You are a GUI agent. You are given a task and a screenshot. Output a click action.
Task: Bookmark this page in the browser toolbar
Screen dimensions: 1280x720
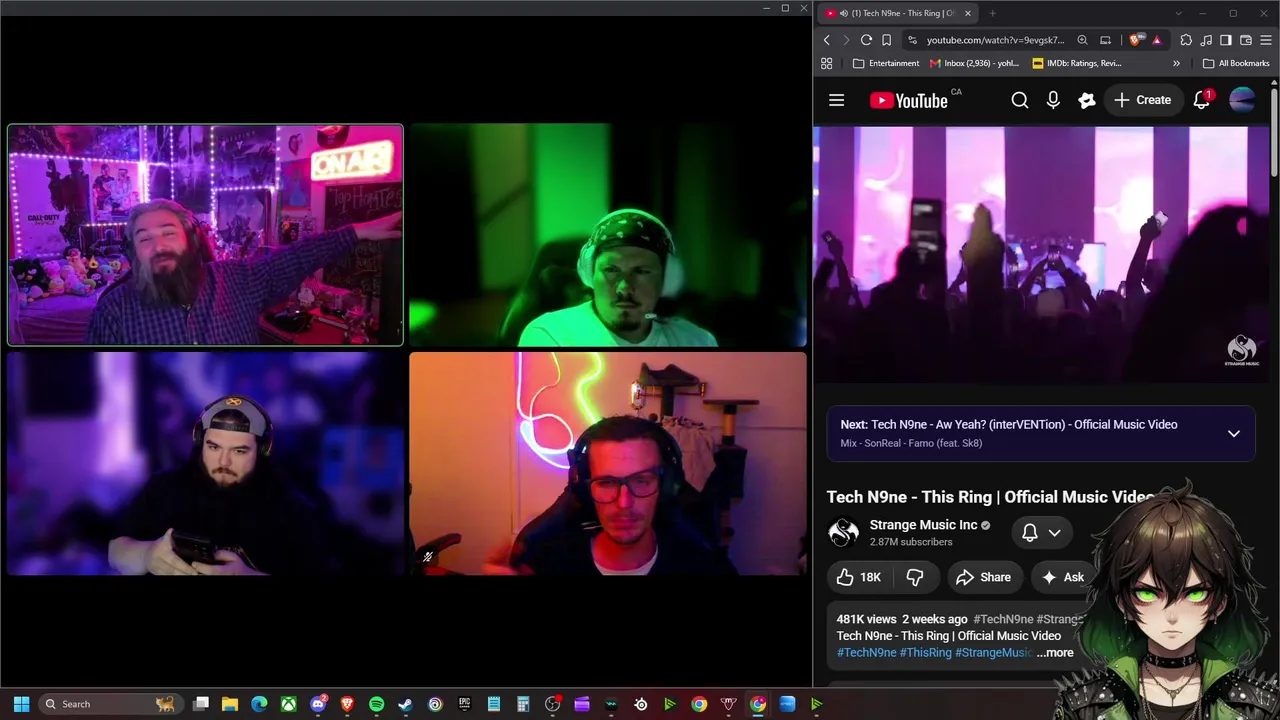click(886, 40)
